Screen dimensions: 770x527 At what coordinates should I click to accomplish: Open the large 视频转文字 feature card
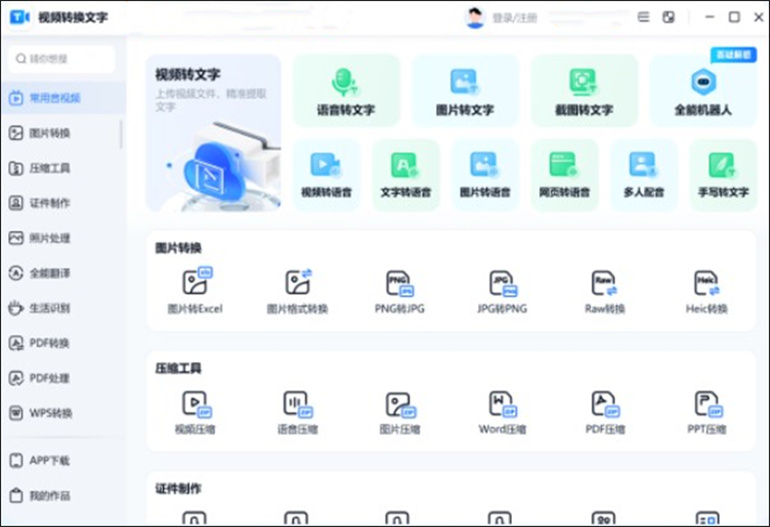pyautogui.click(x=214, y=133)
